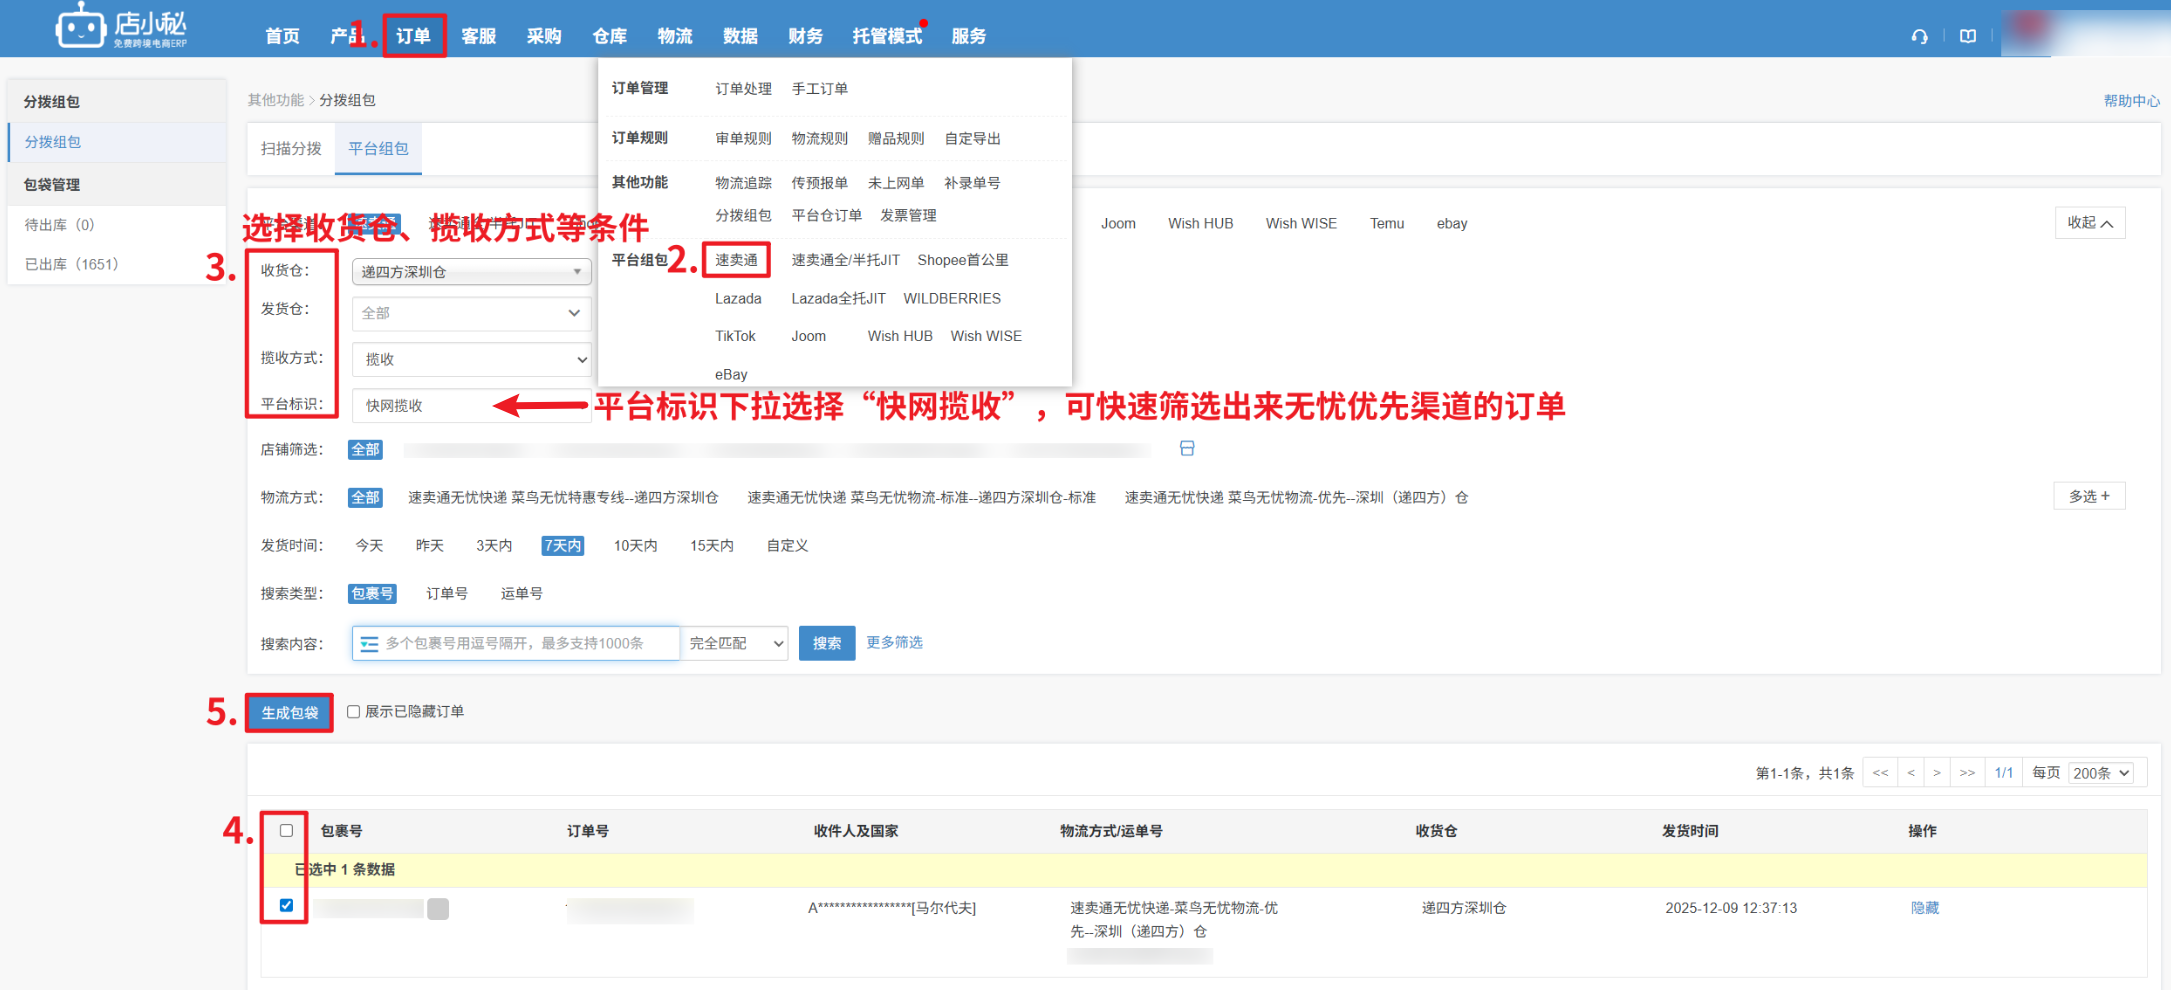The image size is (2171, 990).
Task: Switch to the 扫描分拨 tab
Action: pyautogui.click(x=291, y=149)
